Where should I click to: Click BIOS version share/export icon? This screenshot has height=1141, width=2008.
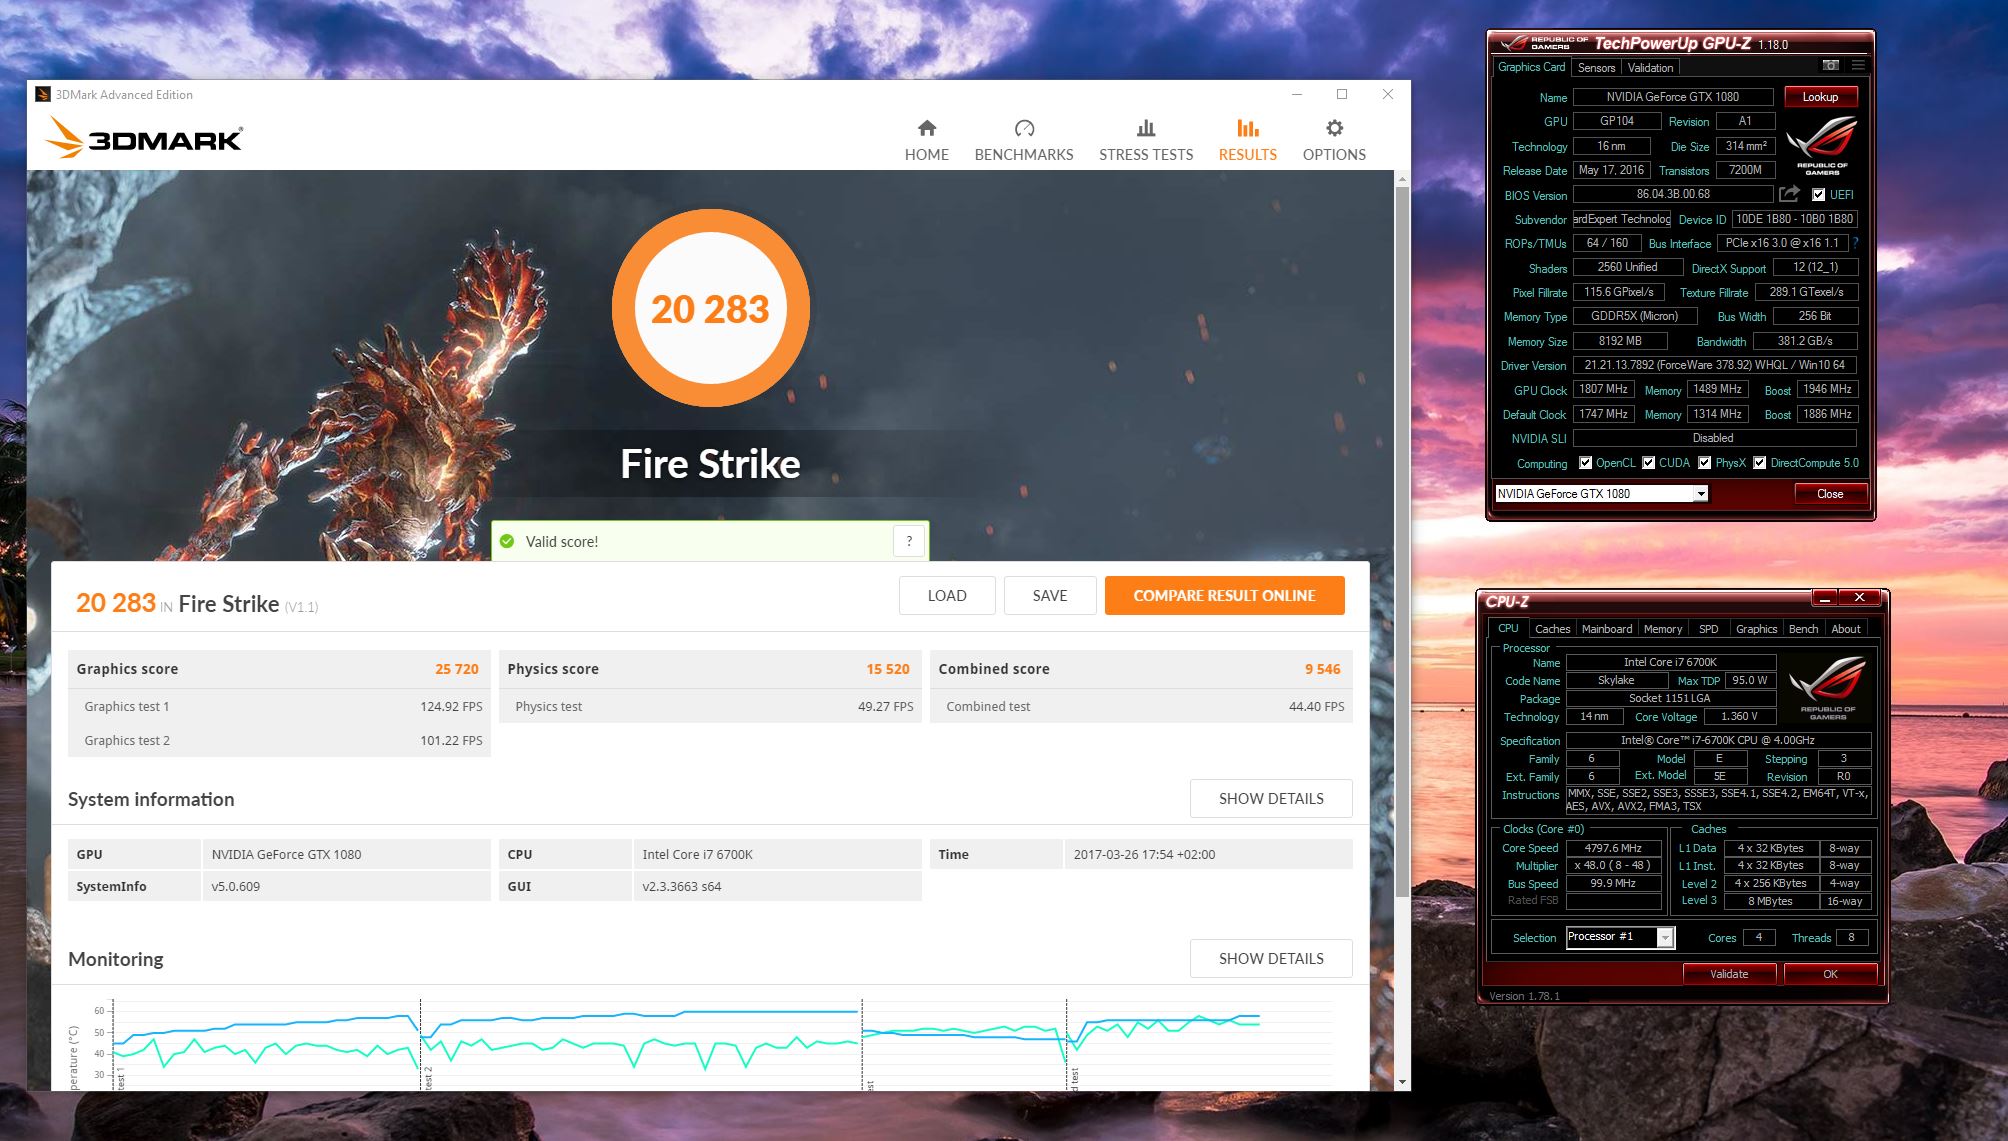pyautogui.click(x=1789, y=194)
